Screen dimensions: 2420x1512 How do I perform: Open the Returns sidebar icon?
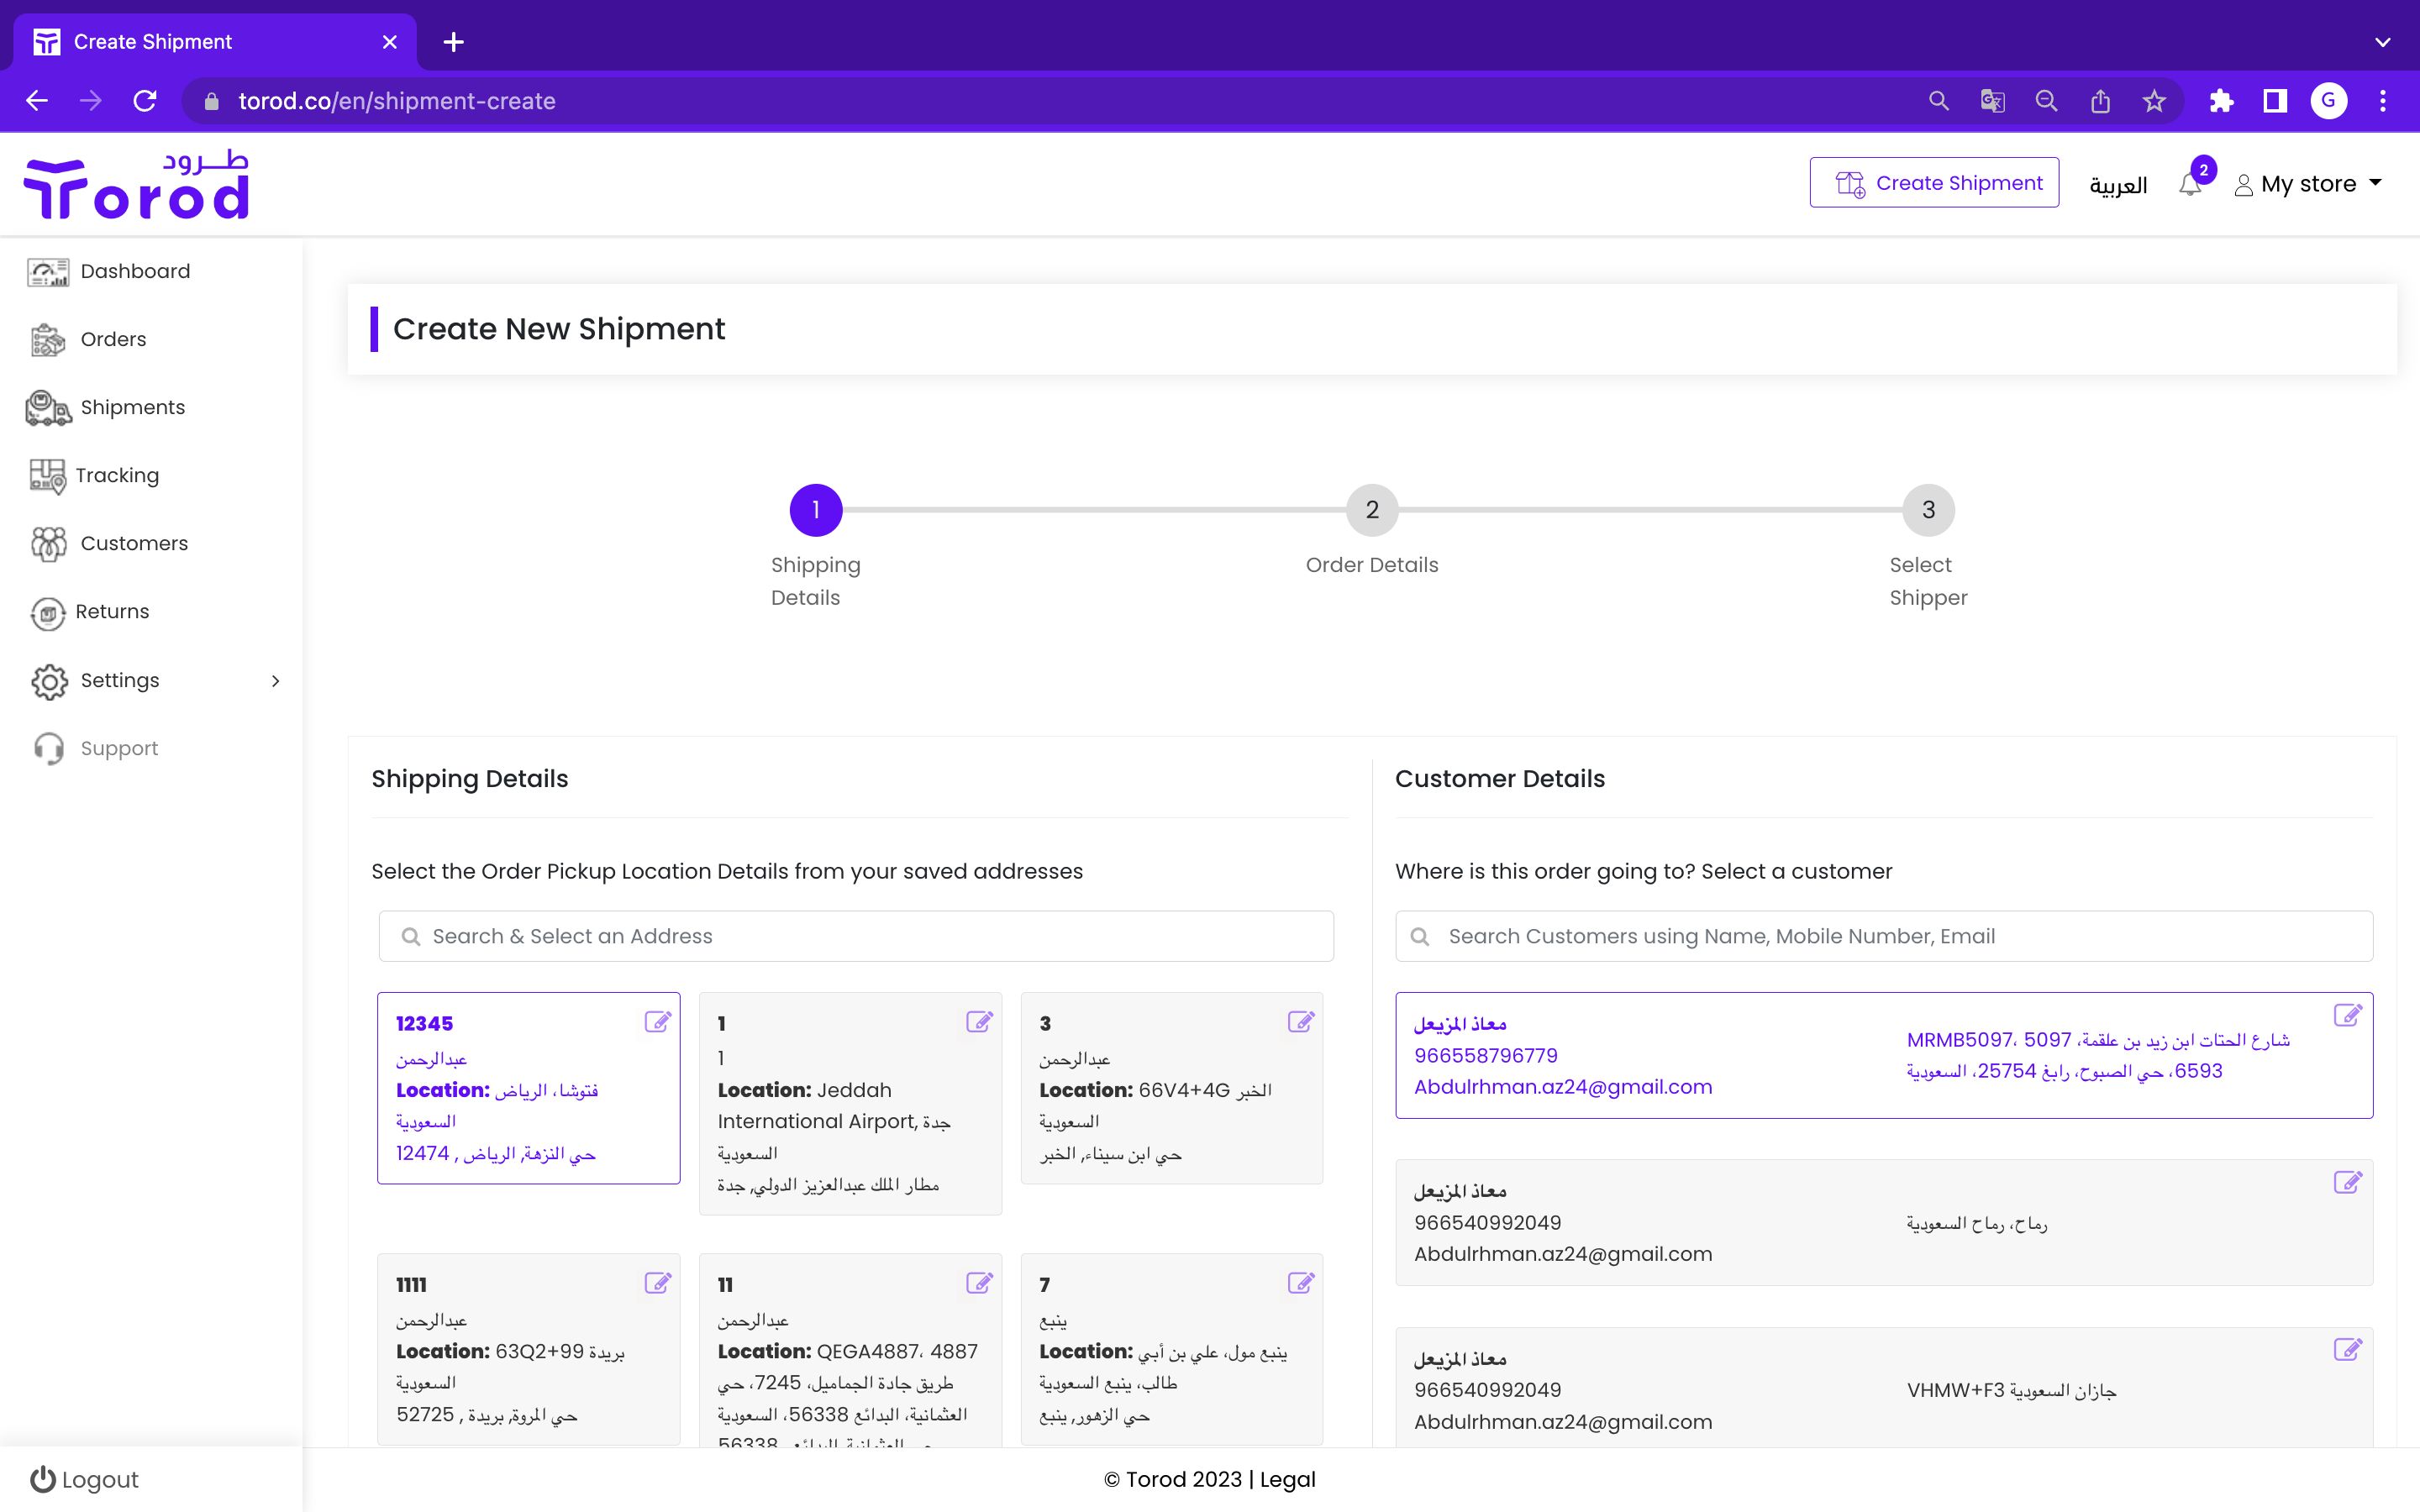48,613
